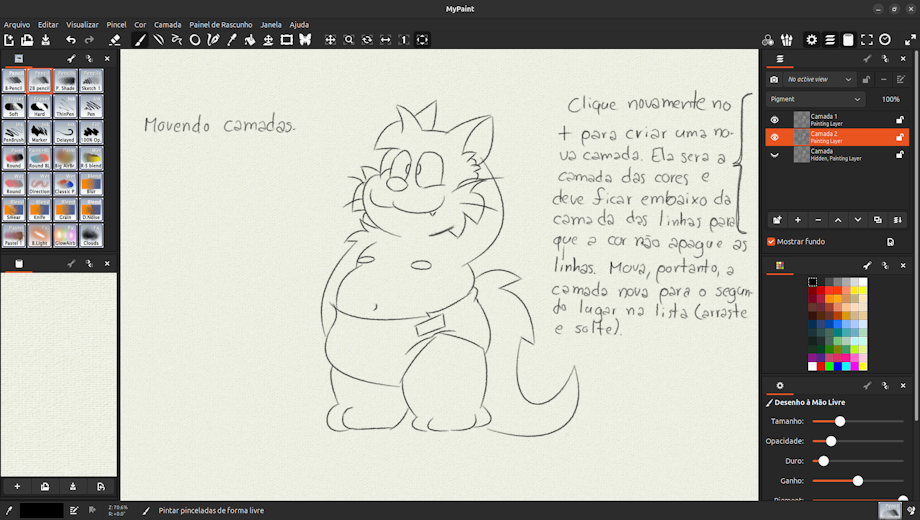Image resolution: width=920 pixels, height=520 pixels.
Task: Toggle the Mostrar fundo checkbox
Action: 771,241
